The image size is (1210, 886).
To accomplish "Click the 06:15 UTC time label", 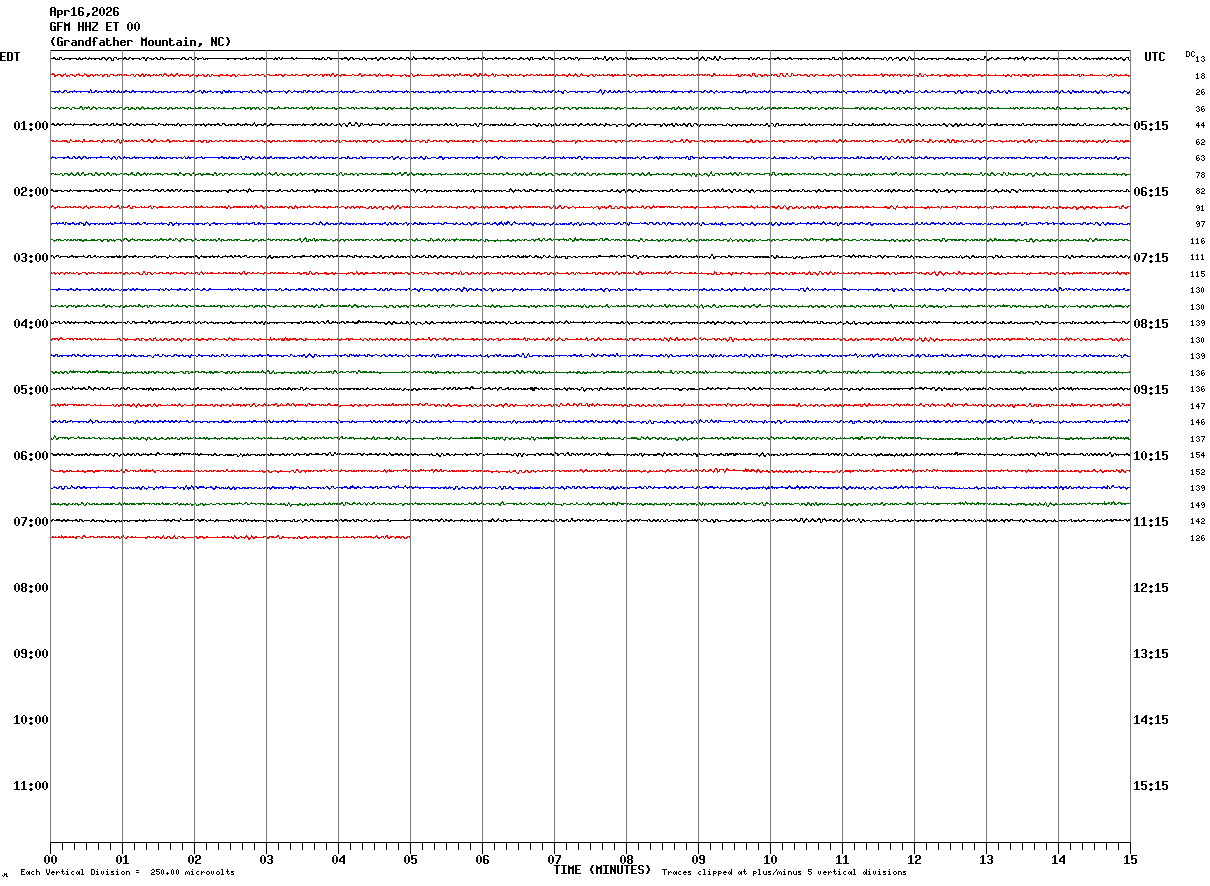I will 1150,192.
